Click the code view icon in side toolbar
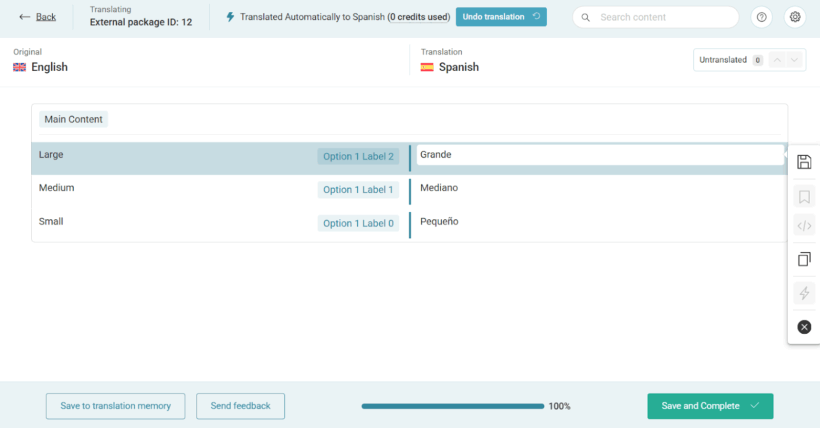The height and width of the screenshot is (428, 820). (804, 226)
